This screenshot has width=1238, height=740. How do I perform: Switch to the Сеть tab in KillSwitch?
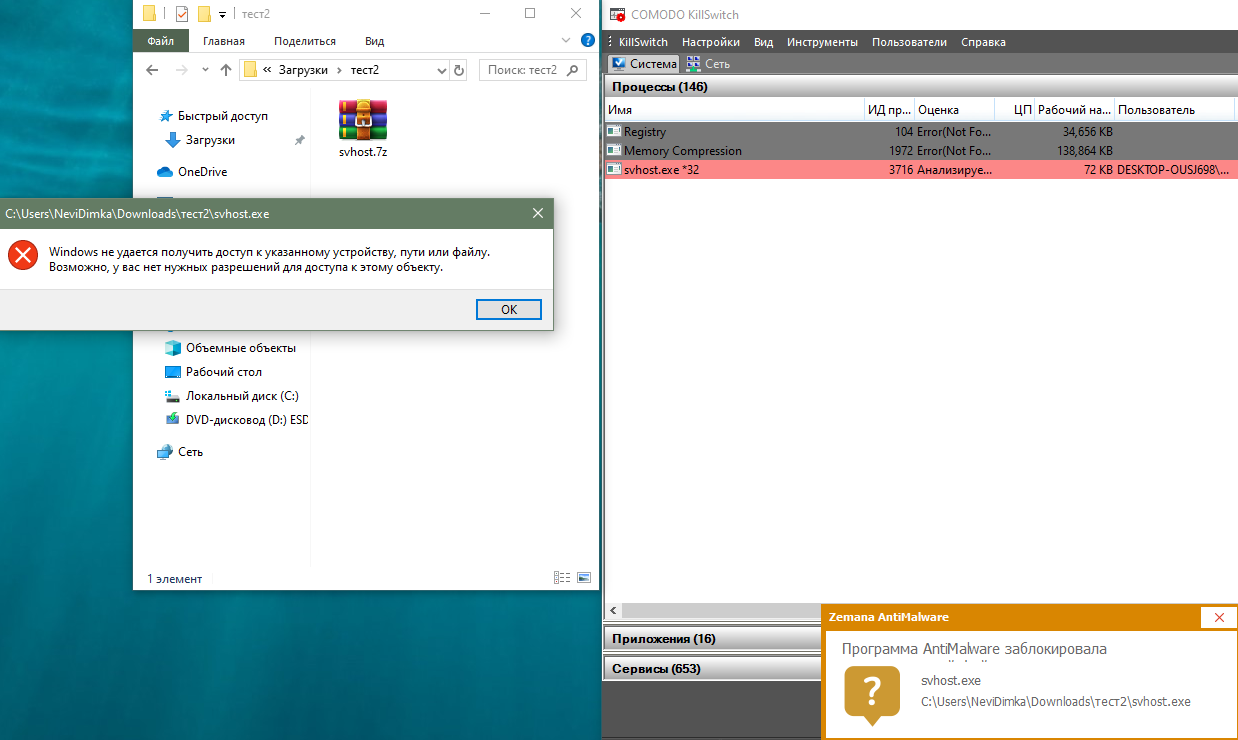[x=708, y=63]
